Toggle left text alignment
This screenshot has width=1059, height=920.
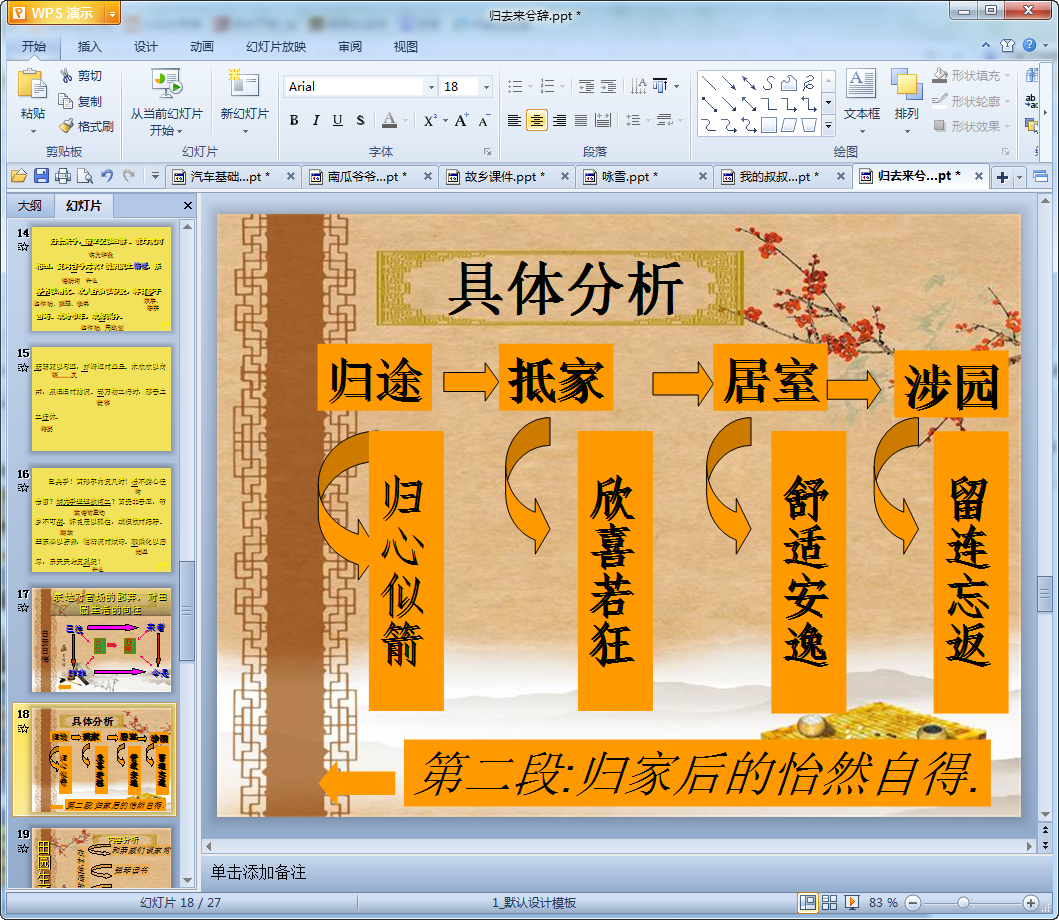[x=514, y=120]
